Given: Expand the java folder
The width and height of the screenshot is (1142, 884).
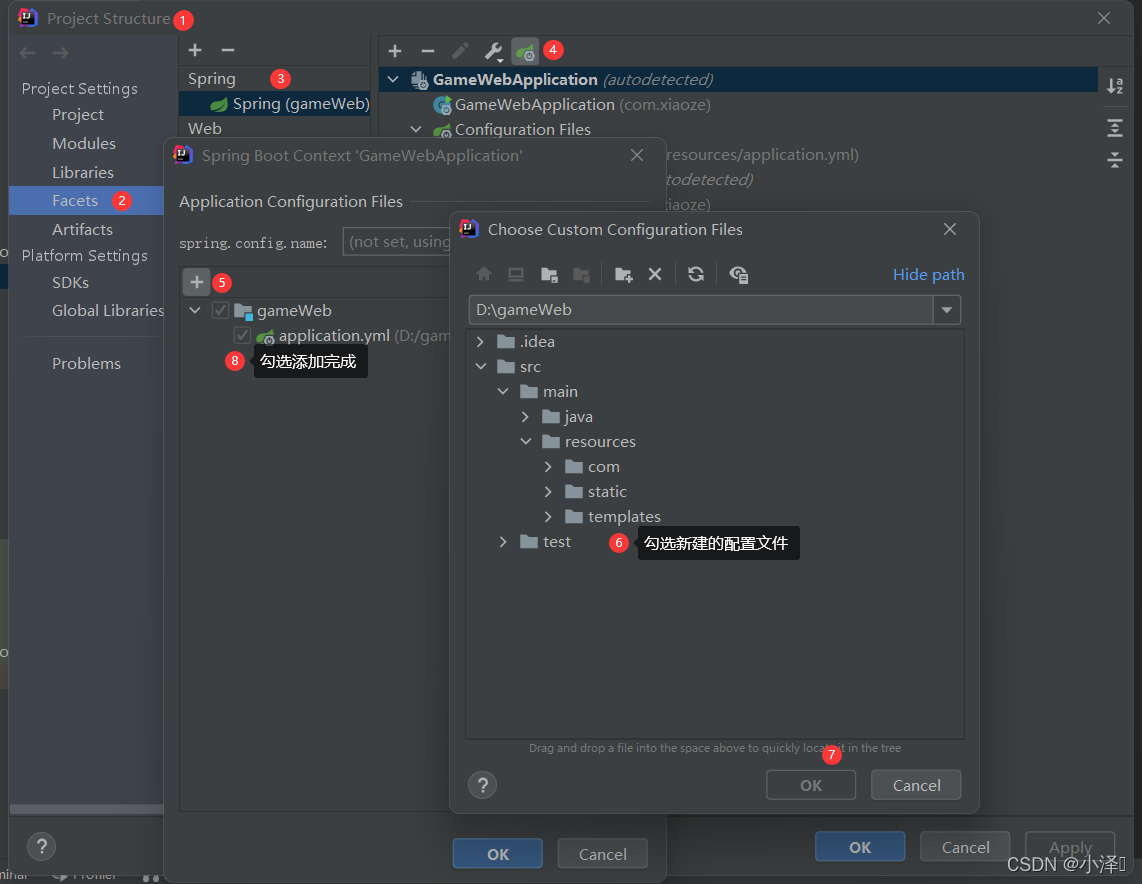Looking at the screenshot, I should [525, 417].
